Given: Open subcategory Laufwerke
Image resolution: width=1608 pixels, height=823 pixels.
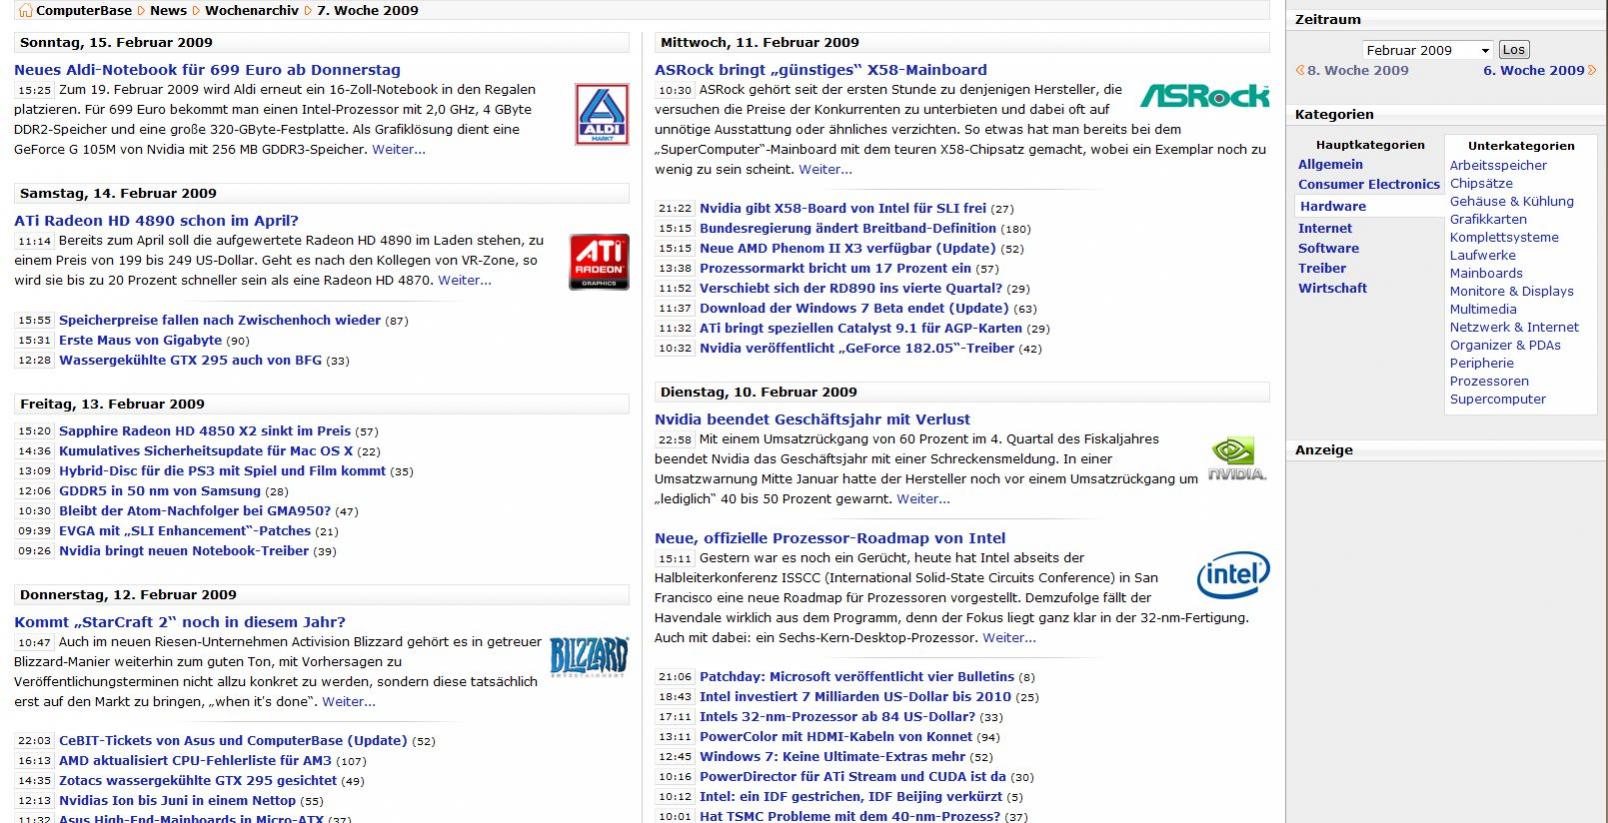Looking at the screenshot, I should point(1483,255).
